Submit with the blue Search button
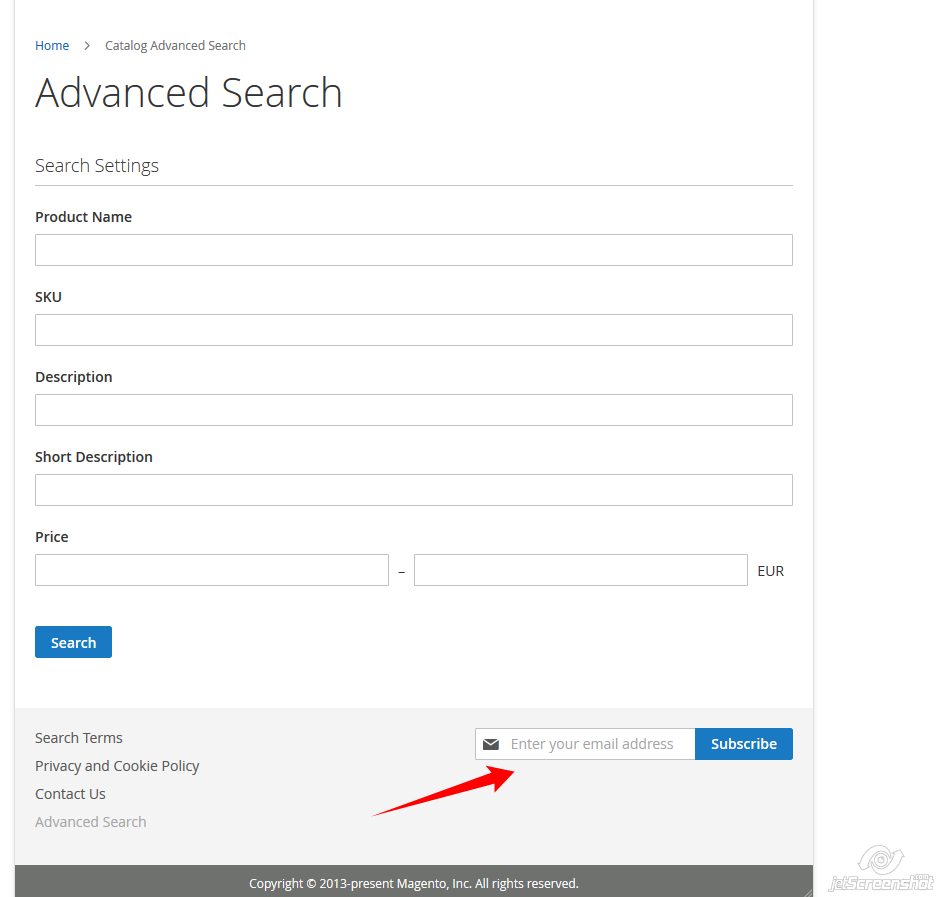The width and height of the screenshot is (939, 897). pyautogui.click(x=73, y=642)
